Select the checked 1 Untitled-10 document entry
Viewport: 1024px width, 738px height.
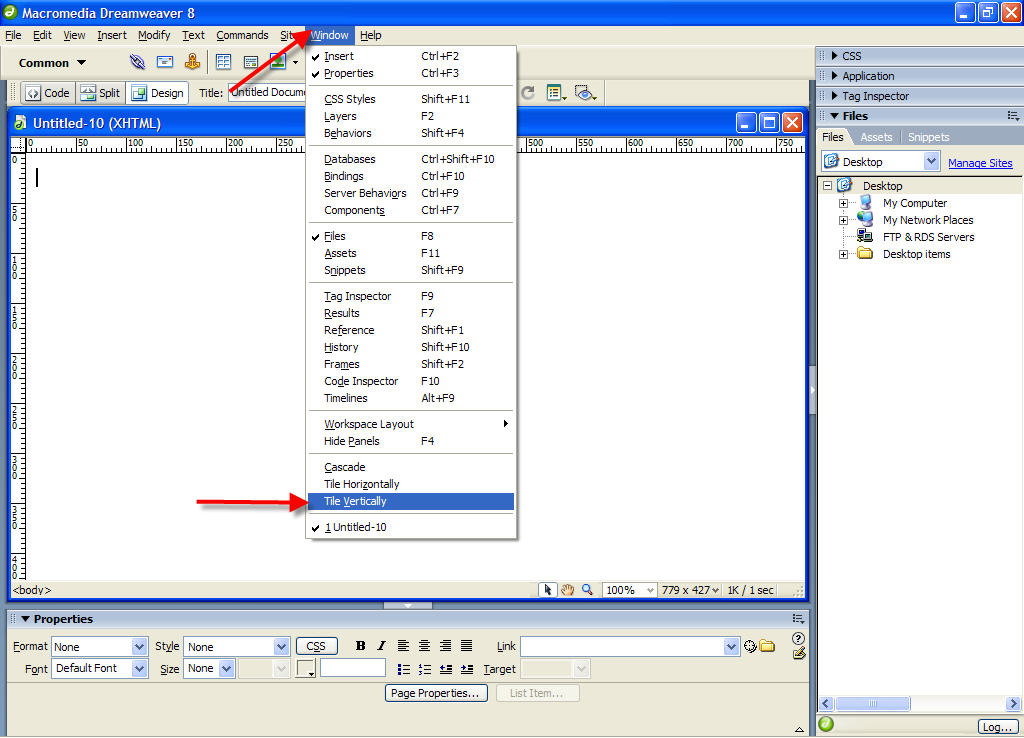point(411,527)
